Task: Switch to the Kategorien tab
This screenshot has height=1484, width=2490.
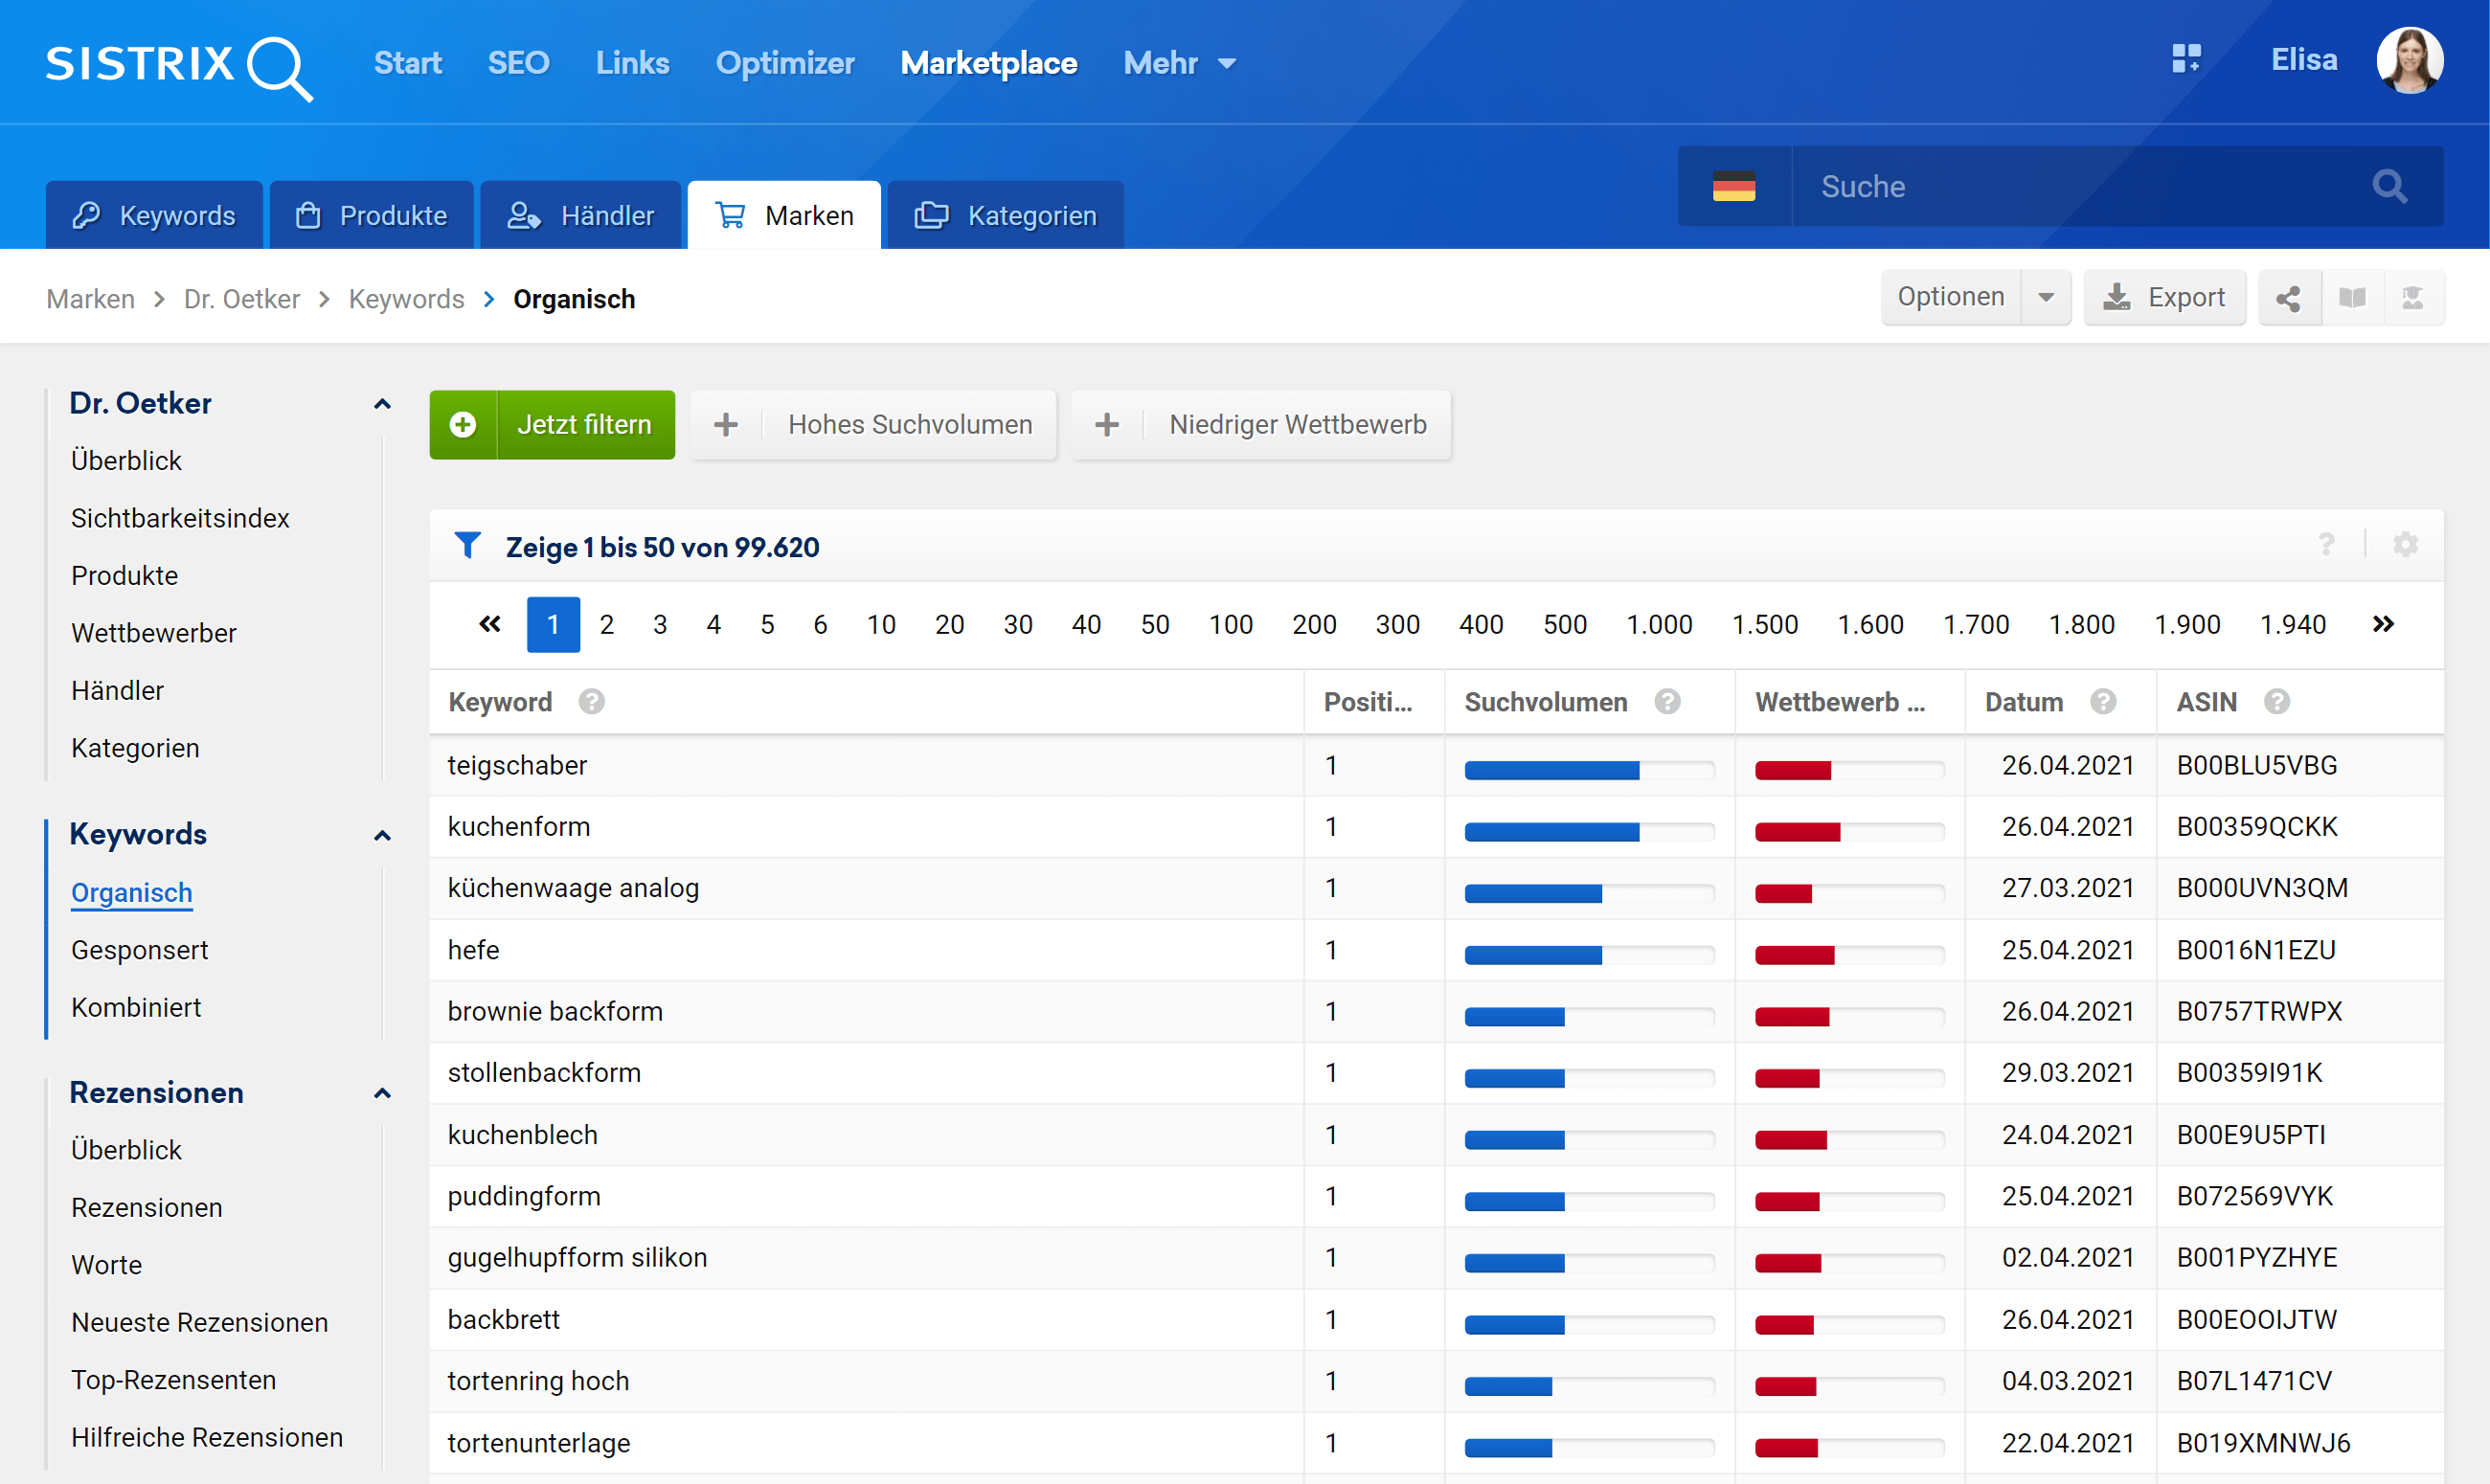Action: pyautogui.click(x=1006, y=216)
